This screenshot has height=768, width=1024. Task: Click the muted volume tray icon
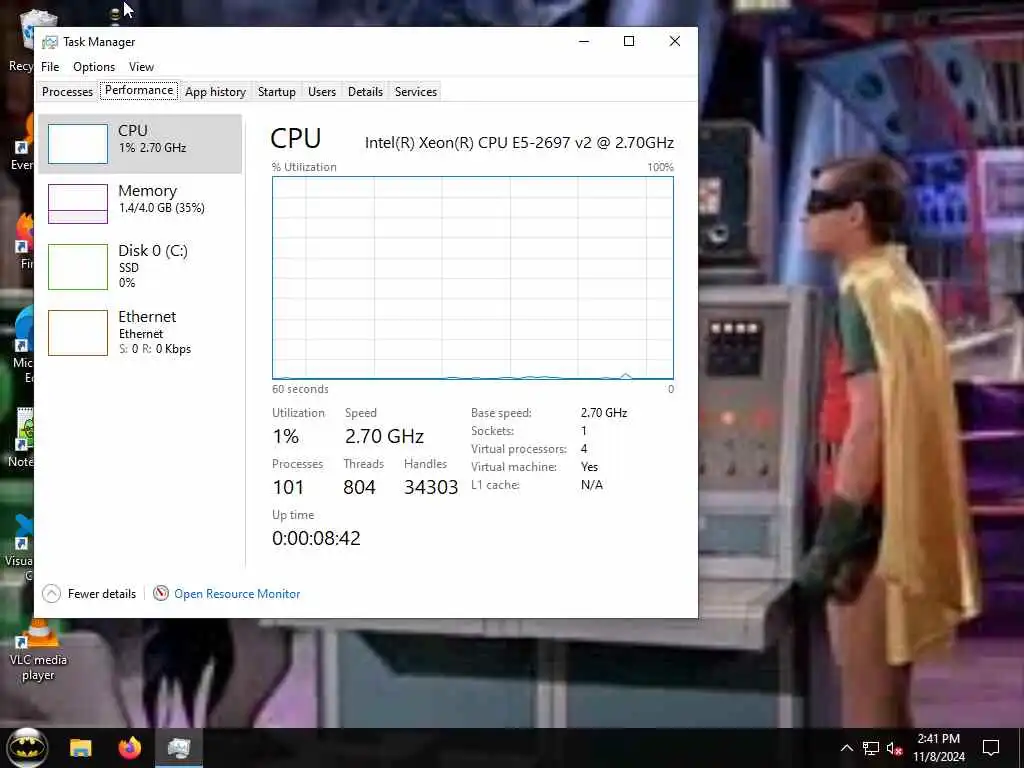pyautogui.click(x=895, y=748)
